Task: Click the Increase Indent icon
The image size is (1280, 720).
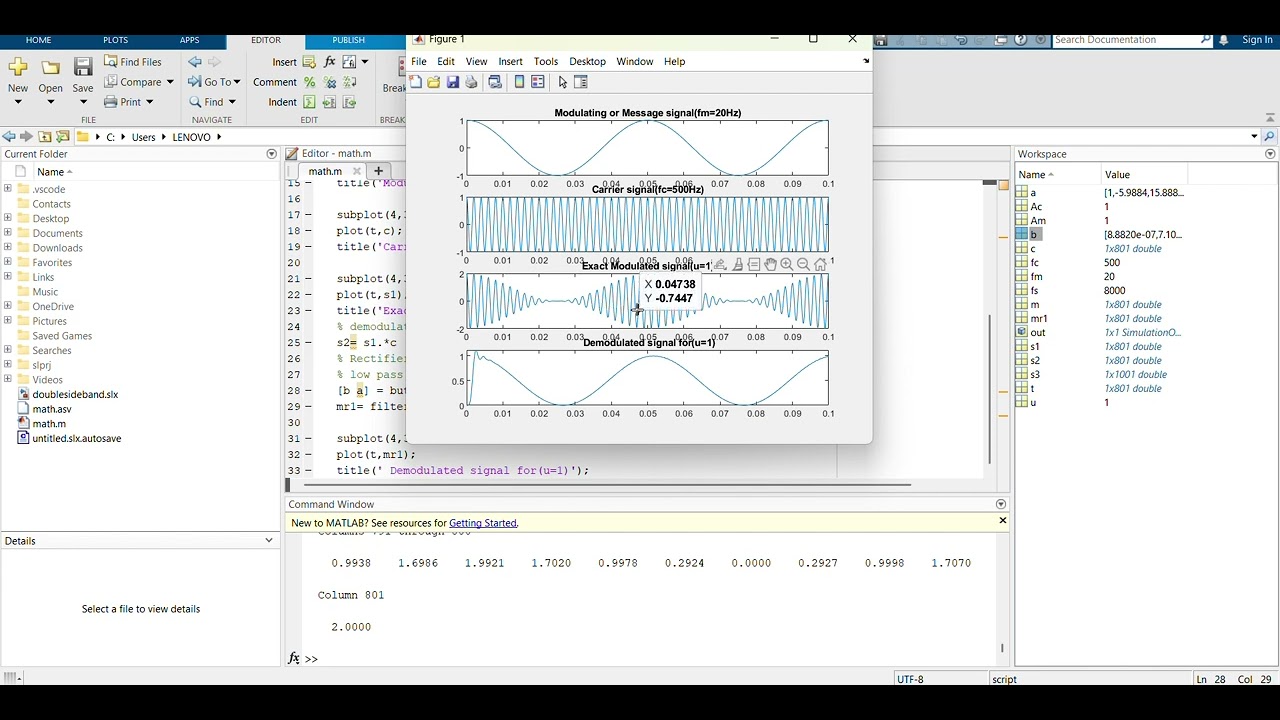Action: pos(330,102)
